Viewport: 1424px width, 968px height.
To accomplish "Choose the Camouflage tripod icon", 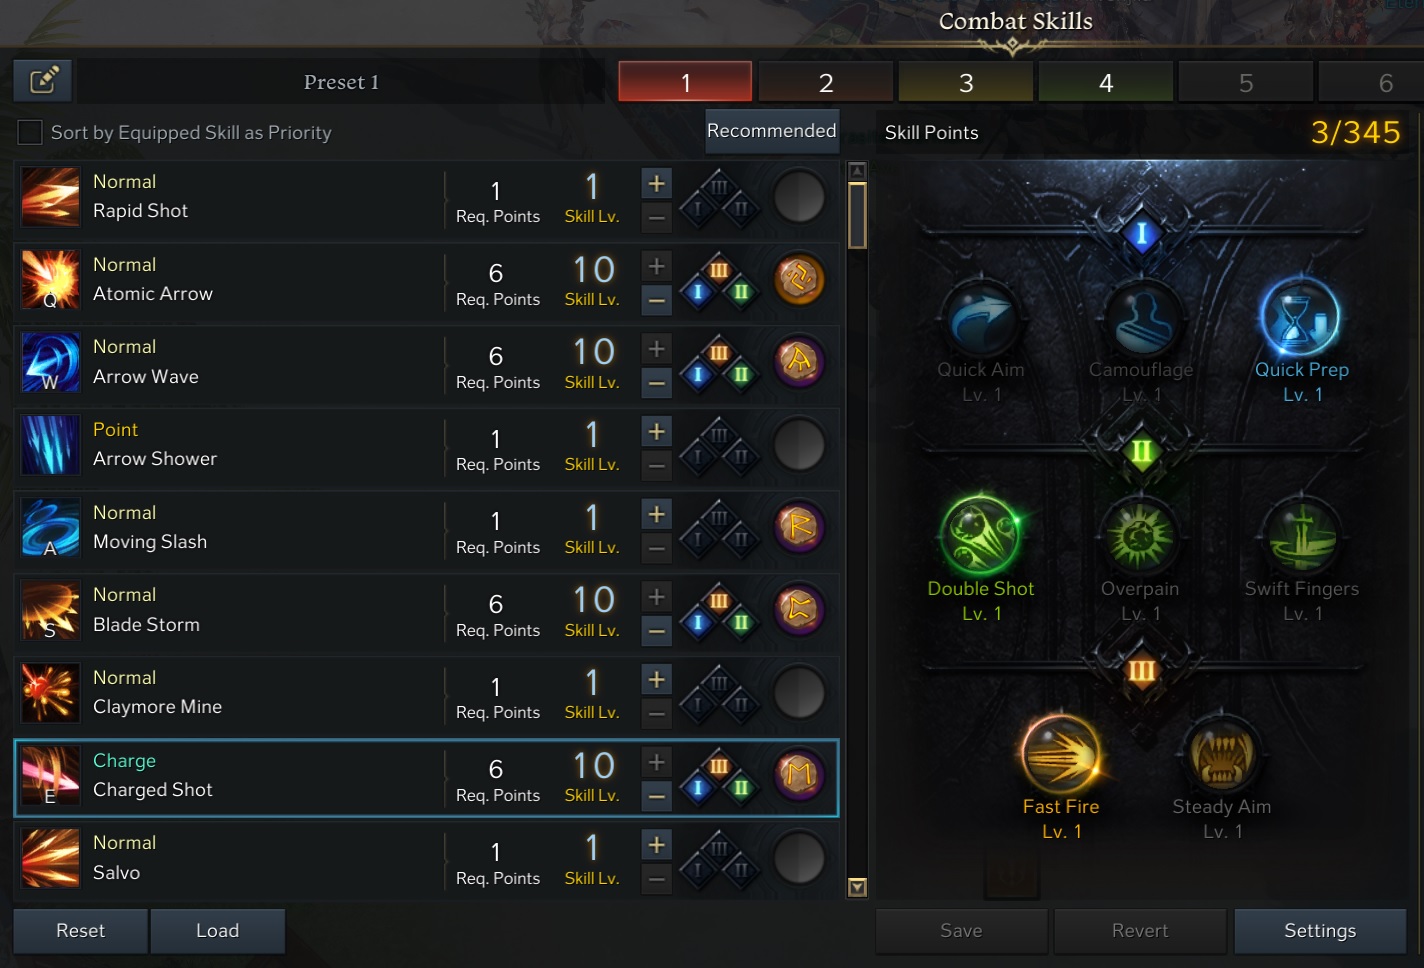I will click(x=1141, y=320).
